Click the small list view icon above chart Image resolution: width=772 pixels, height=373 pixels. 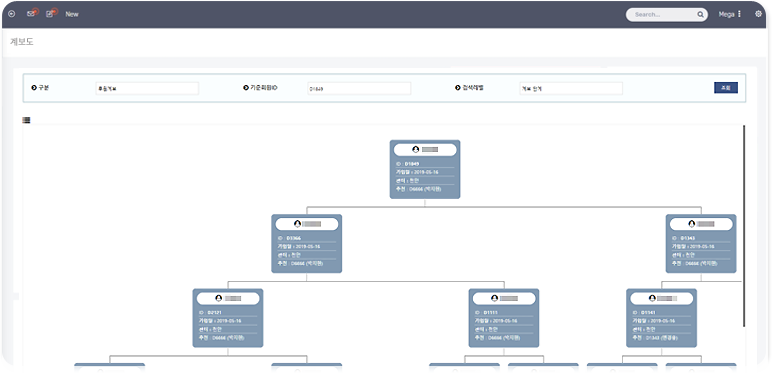pyautogui.click(x=27, y=120)
